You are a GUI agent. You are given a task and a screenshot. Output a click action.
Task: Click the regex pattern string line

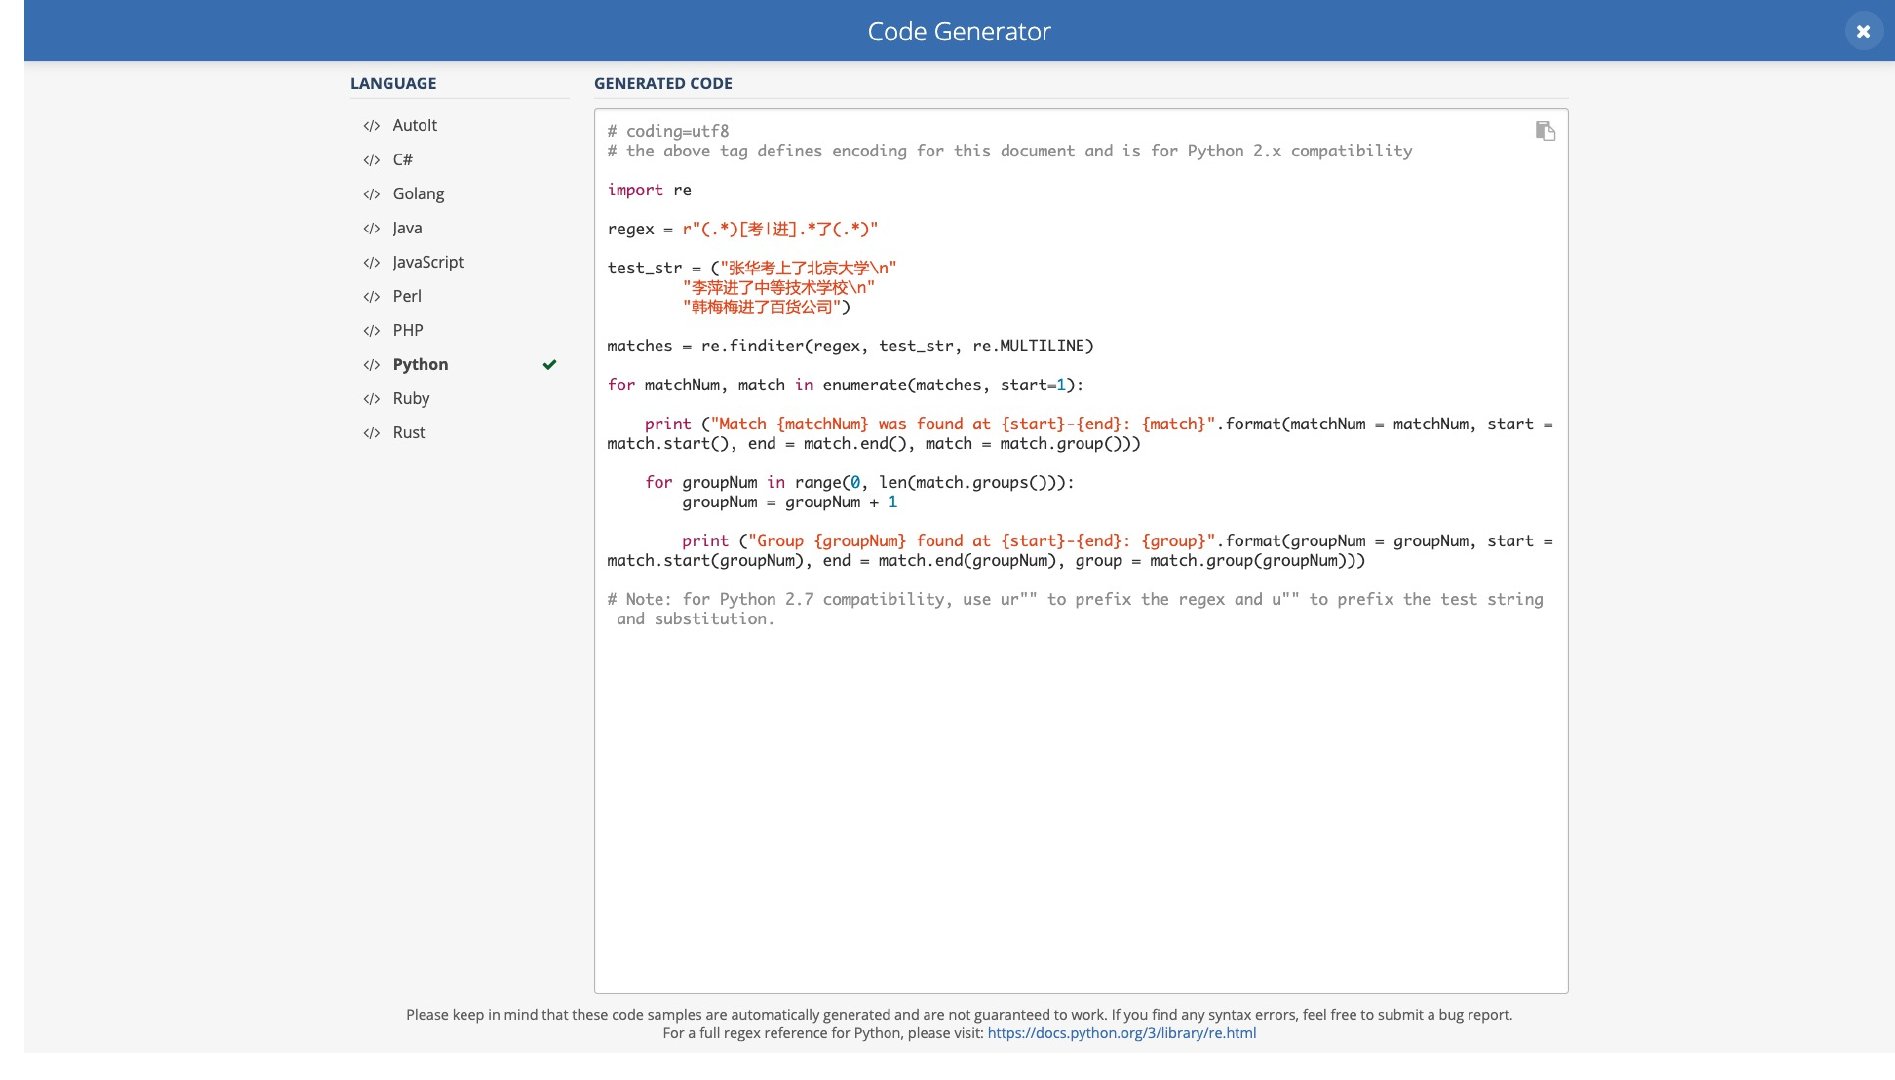tap(743, 229)
